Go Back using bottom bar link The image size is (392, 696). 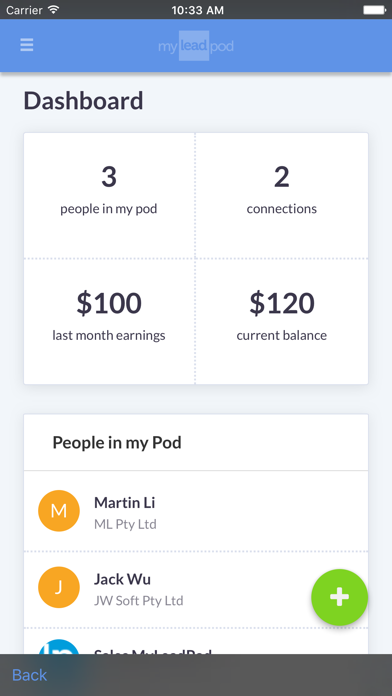29,675
